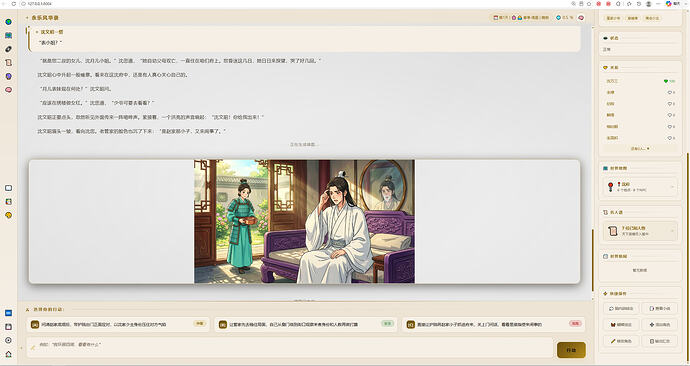This screenshot has height=366, width=690.
Task: Click the second tag at top of right panel
Action: click(x=633, y=18)
